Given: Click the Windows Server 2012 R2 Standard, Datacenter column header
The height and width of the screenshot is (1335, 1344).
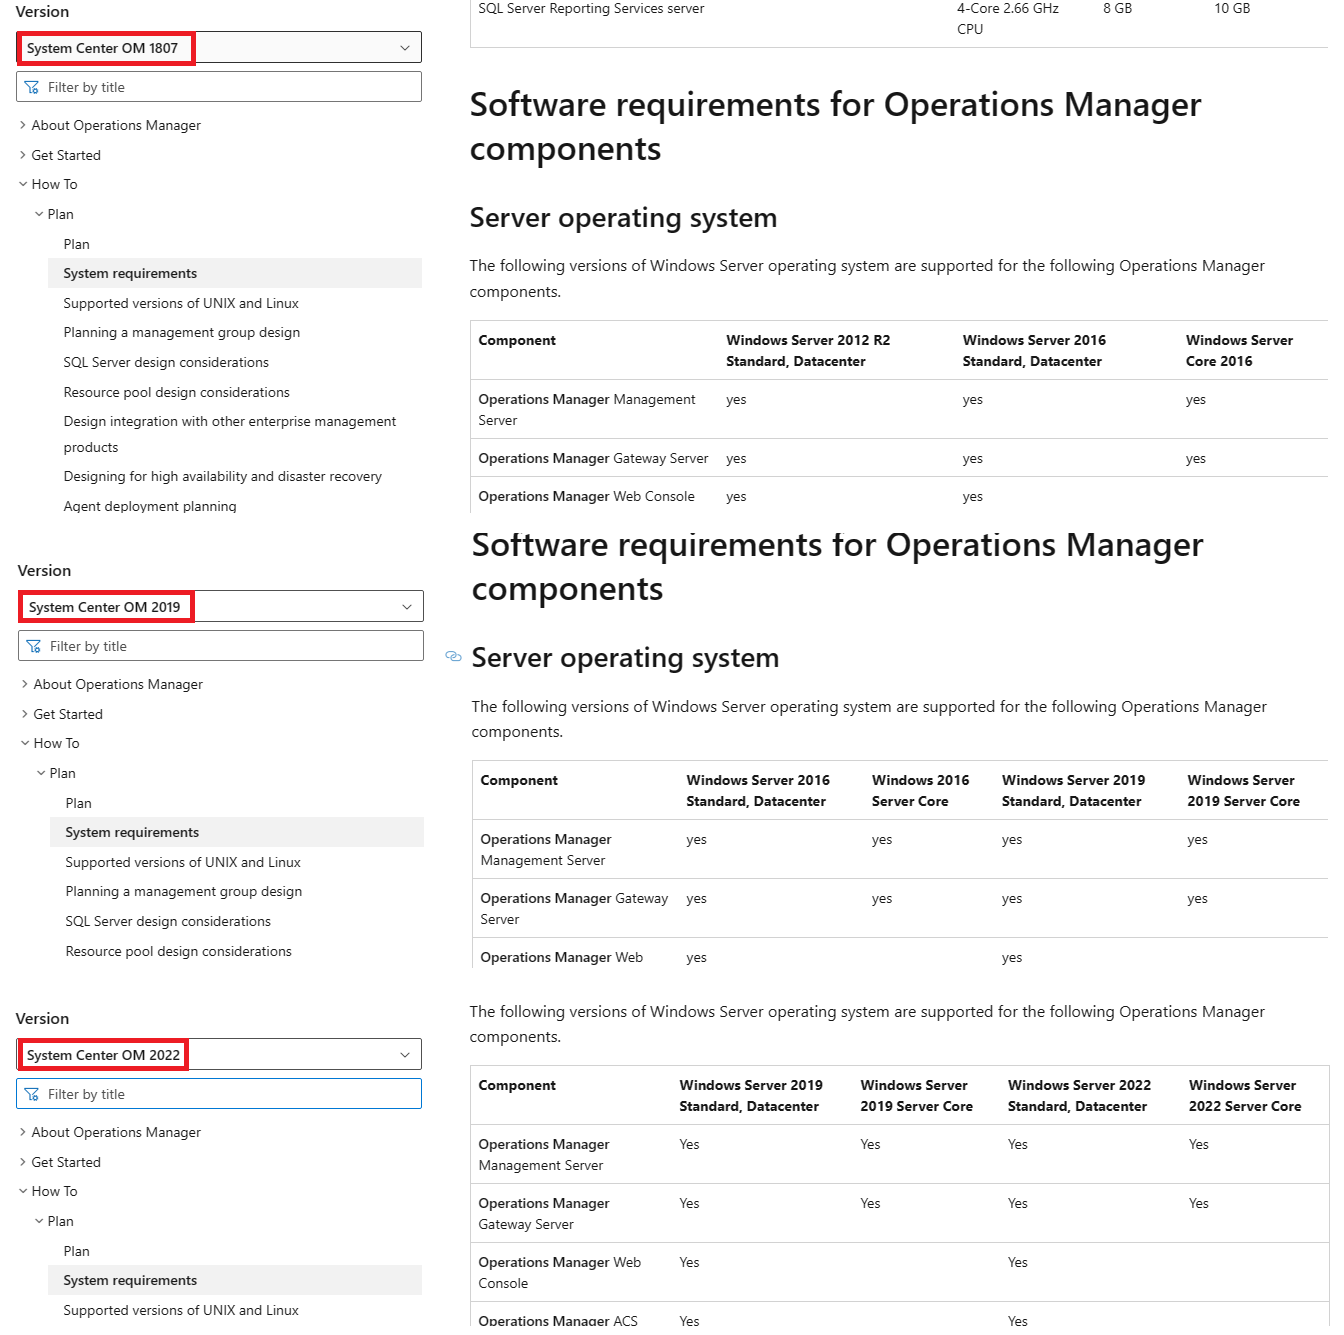Looking at the screenshot, I should click(808, 351).
